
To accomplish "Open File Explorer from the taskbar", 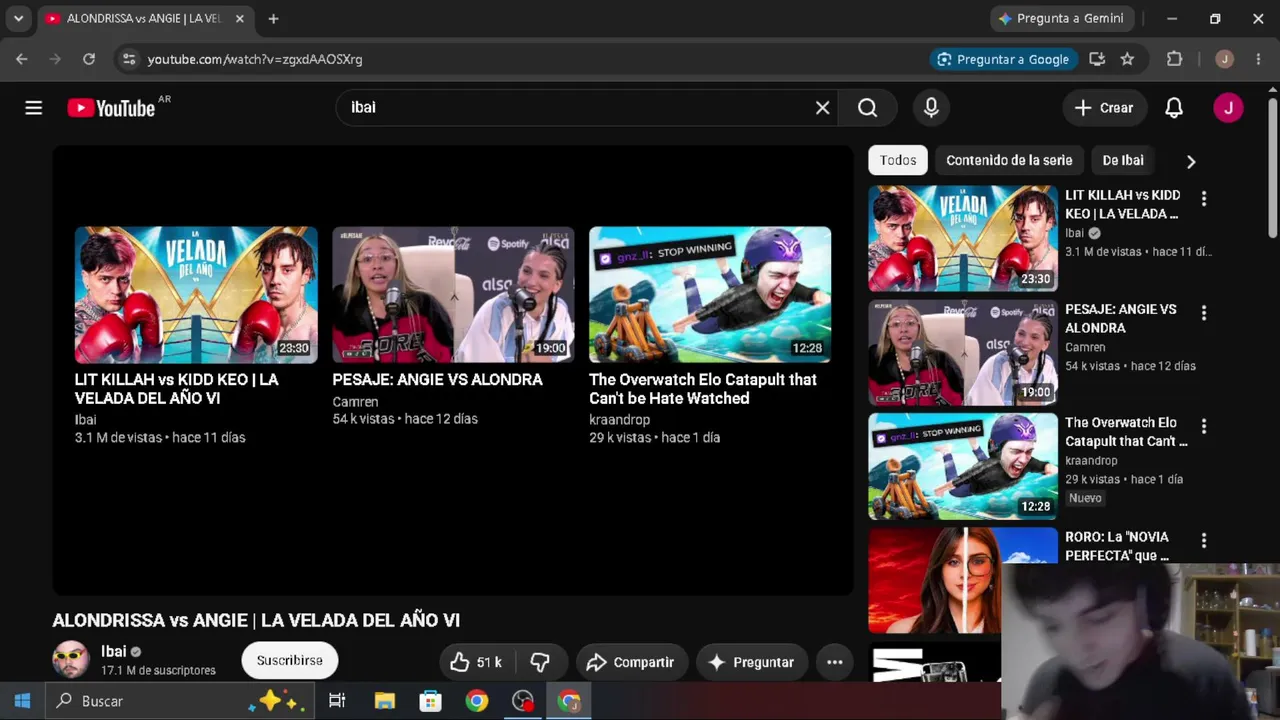I will coord(385,701).
